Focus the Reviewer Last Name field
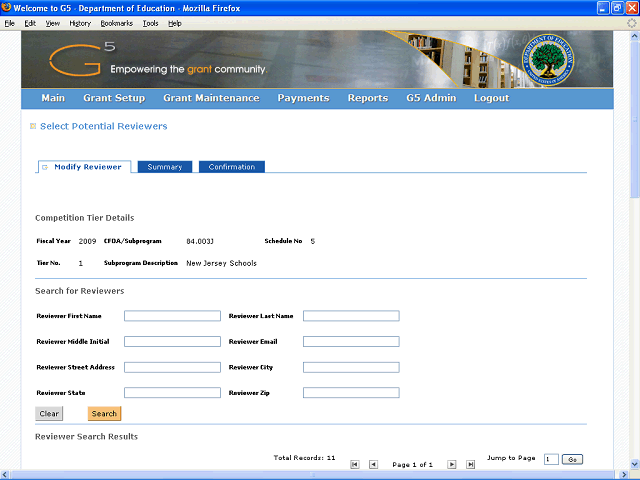Viewport: 640px width, 480px height. (351, 316)
